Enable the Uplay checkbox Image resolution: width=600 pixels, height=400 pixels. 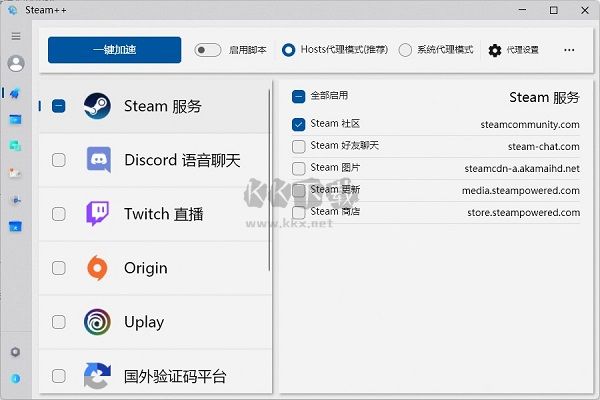pos(59,322)
